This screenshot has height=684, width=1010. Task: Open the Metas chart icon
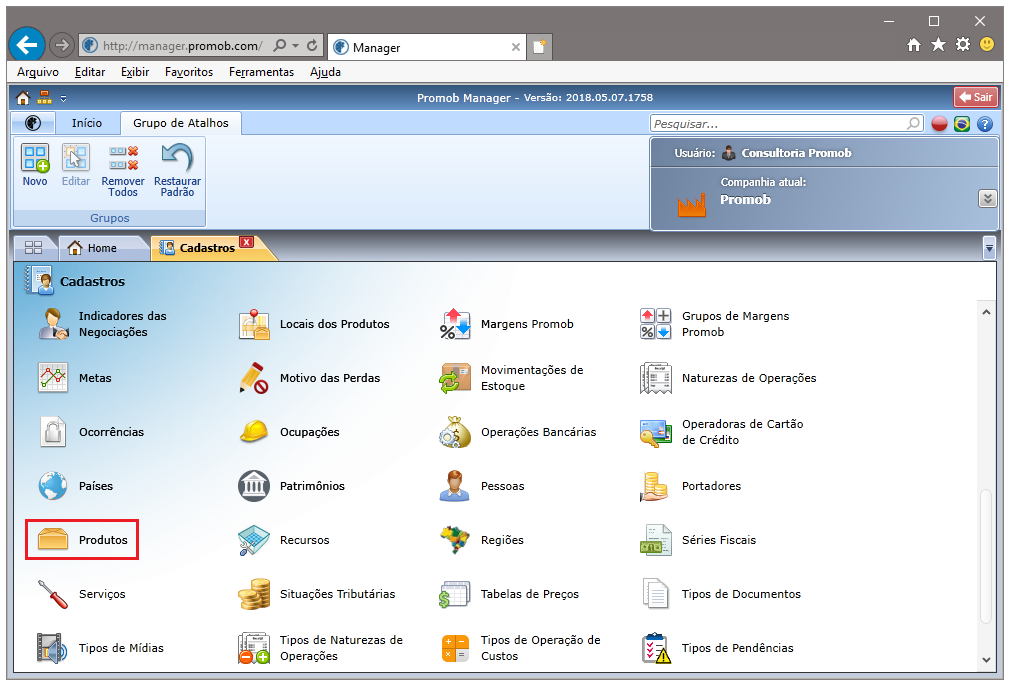tap(53, 378)
